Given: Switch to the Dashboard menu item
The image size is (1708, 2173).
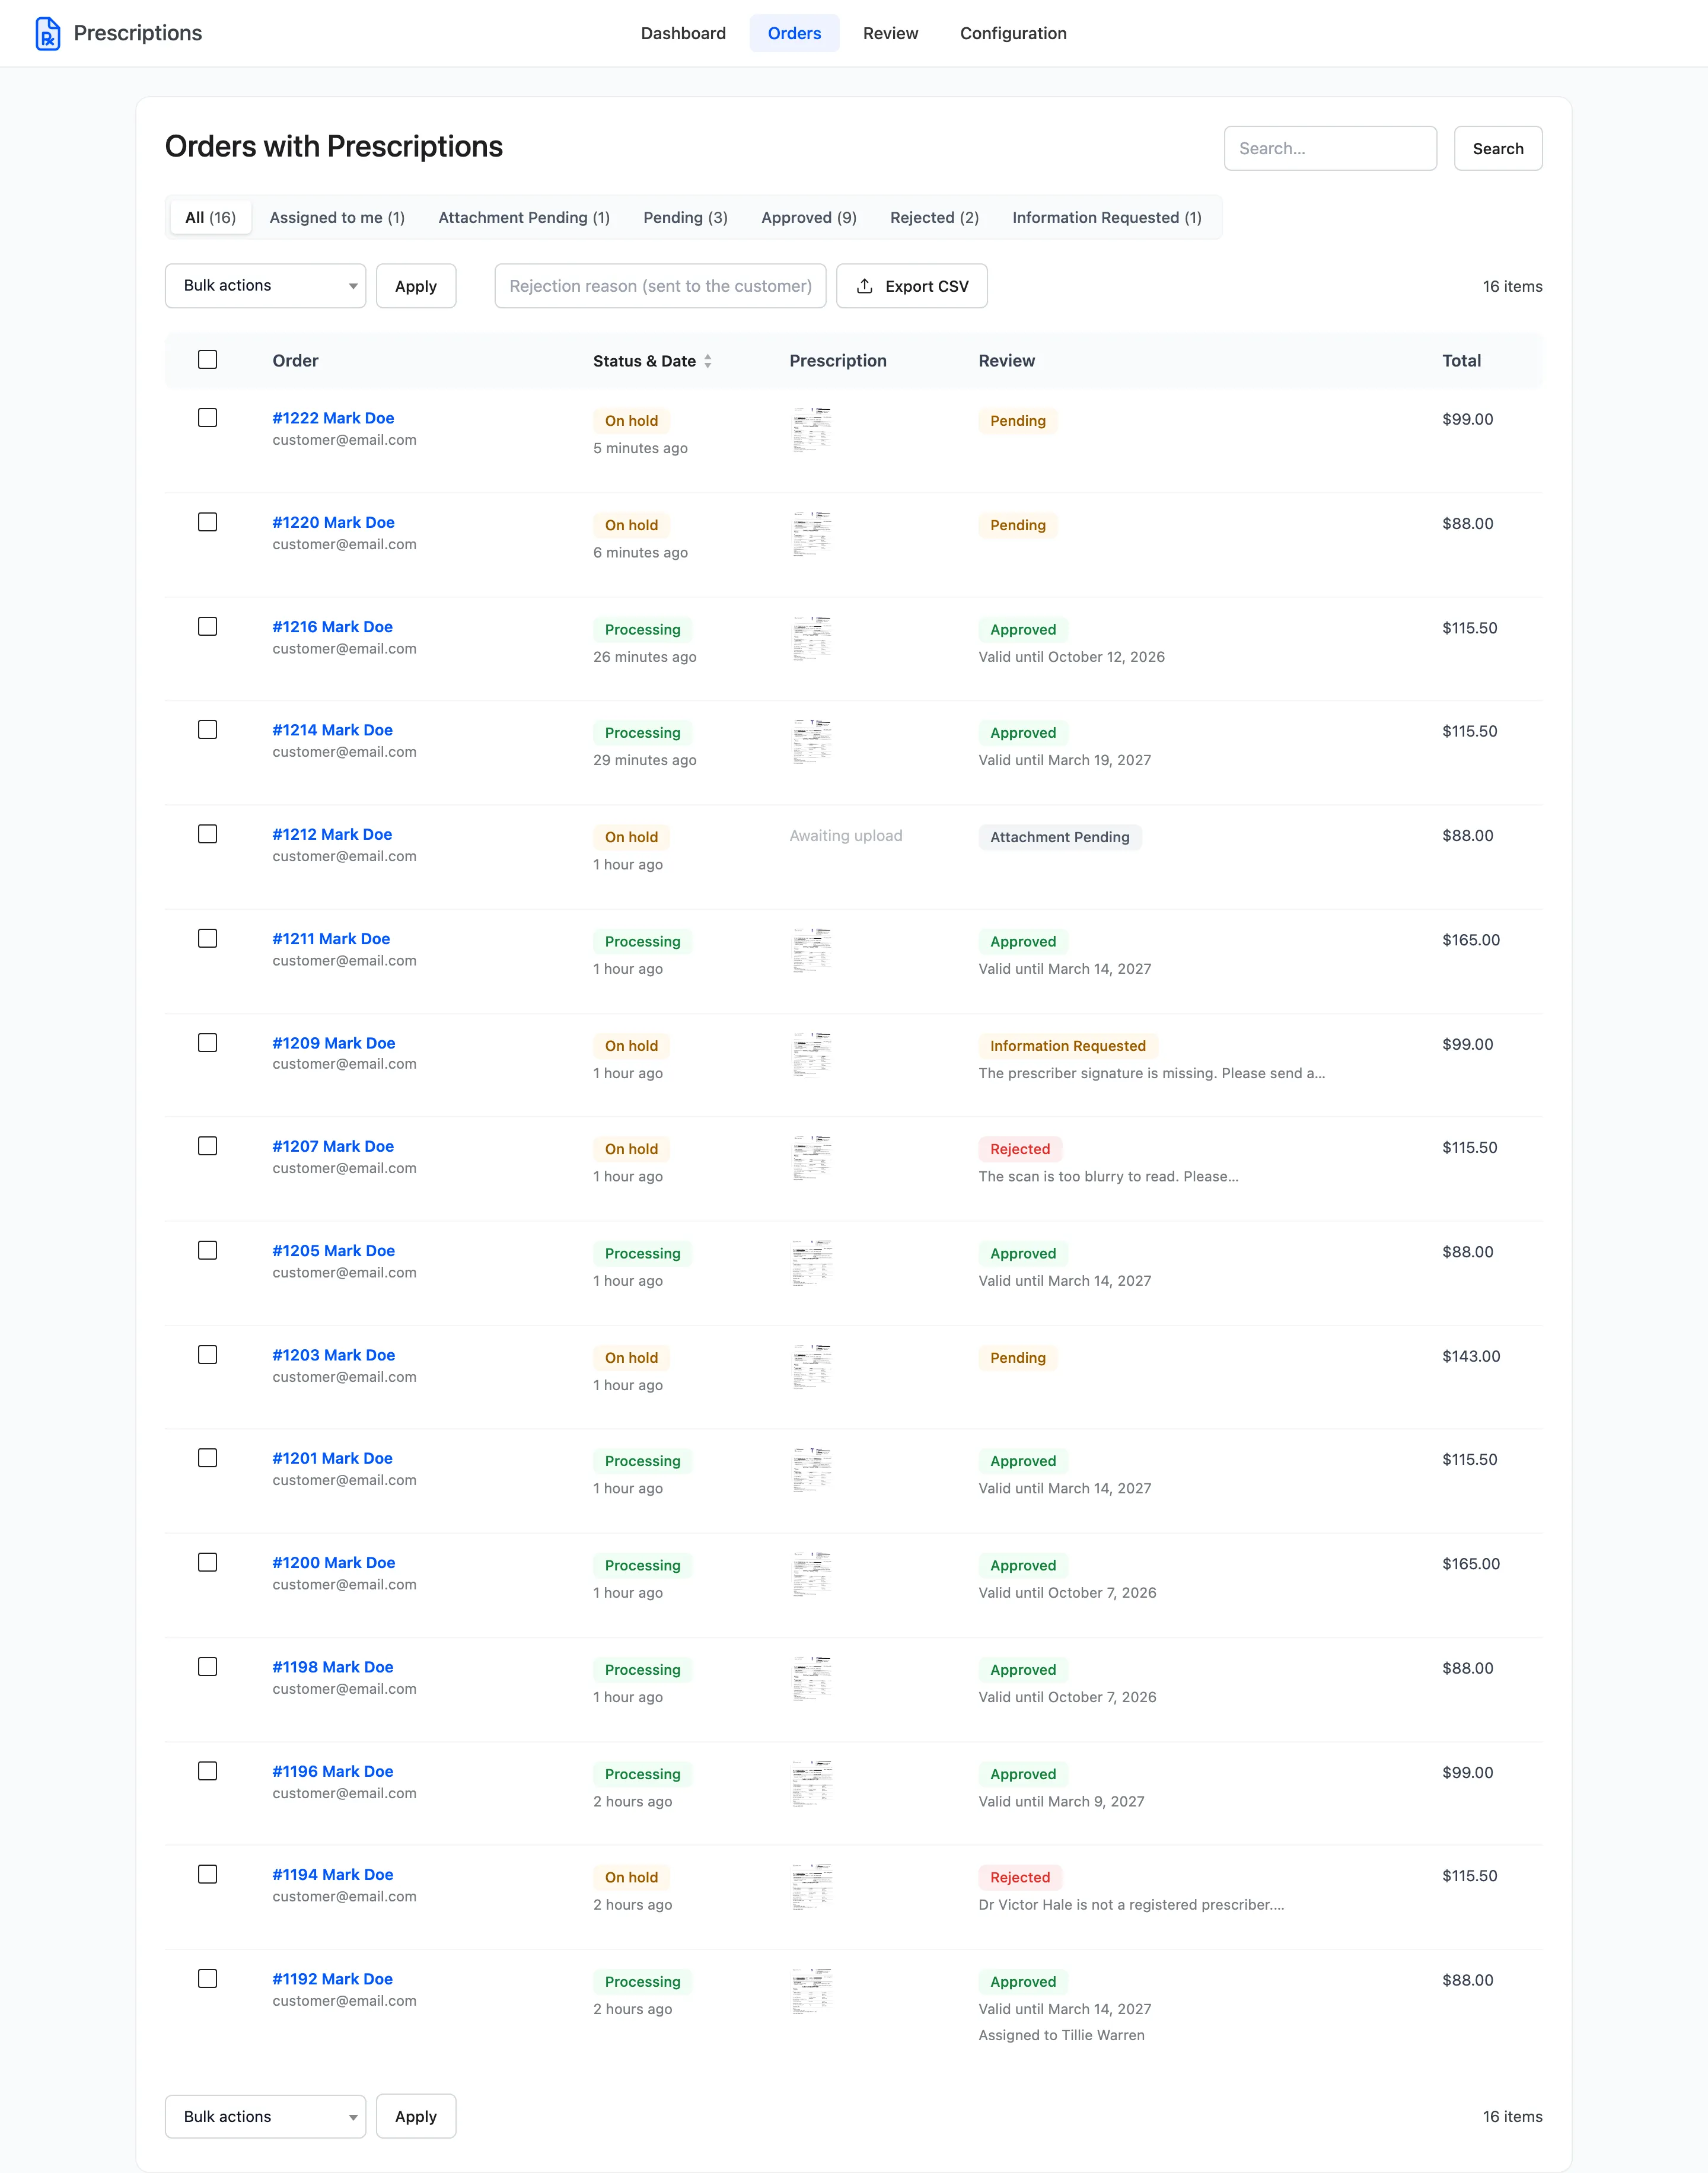Looking at the screenshot, I should (683, 33).
